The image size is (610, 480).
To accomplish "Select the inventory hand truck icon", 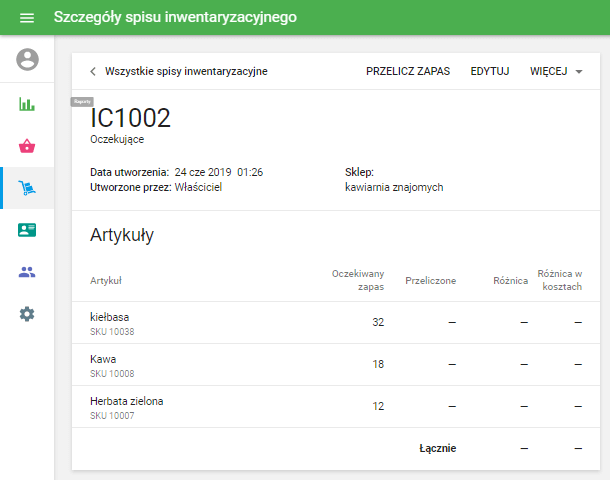I will (27, 188).
